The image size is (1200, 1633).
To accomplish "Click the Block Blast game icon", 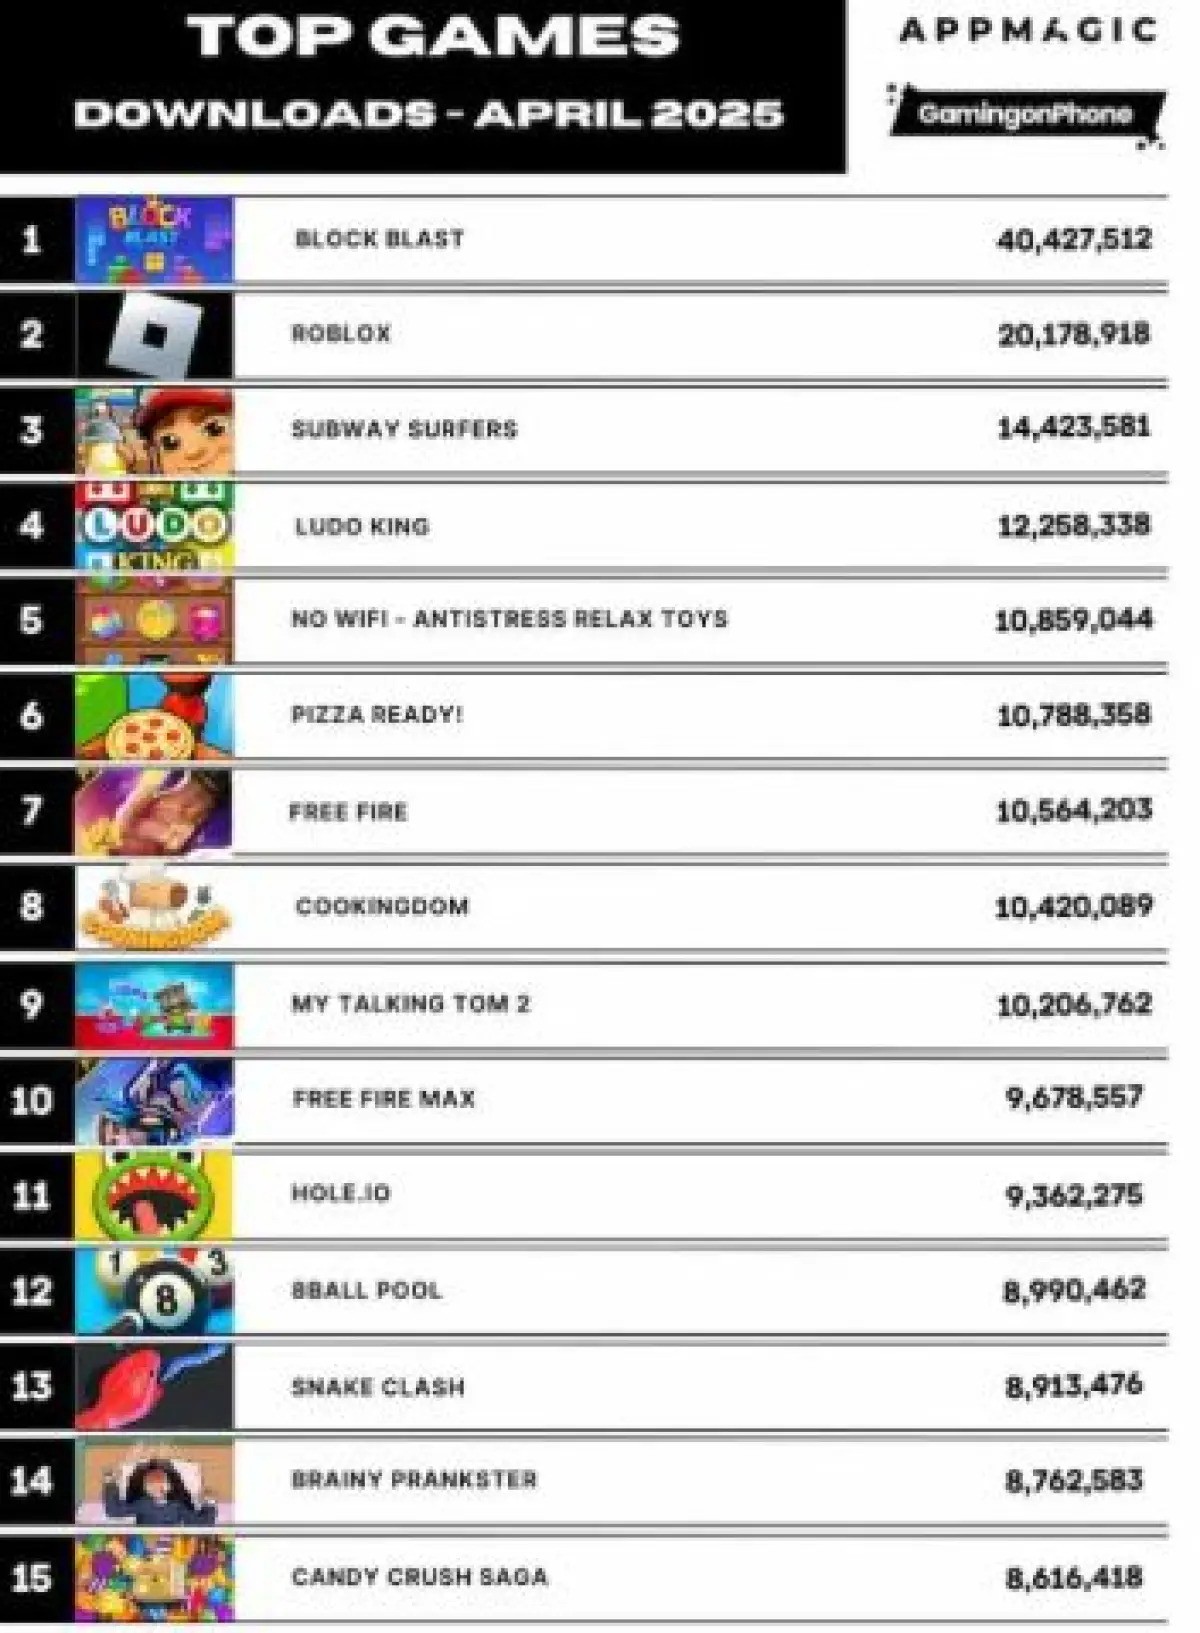I will click(x=154, y=240).
